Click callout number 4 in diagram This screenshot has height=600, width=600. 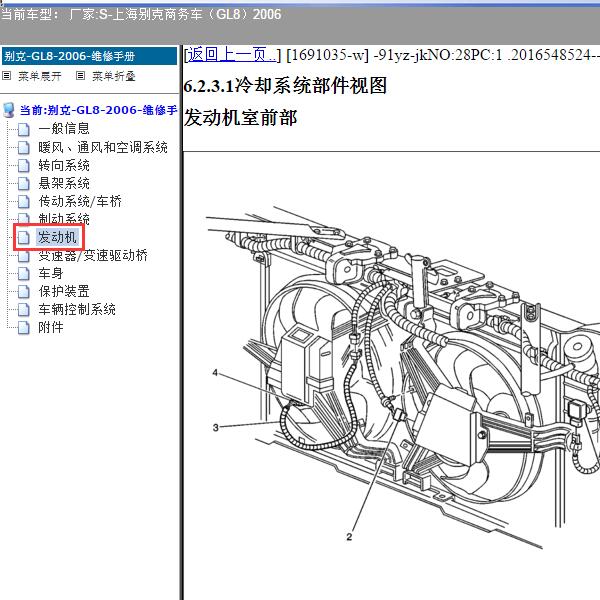tap(215, 372)
